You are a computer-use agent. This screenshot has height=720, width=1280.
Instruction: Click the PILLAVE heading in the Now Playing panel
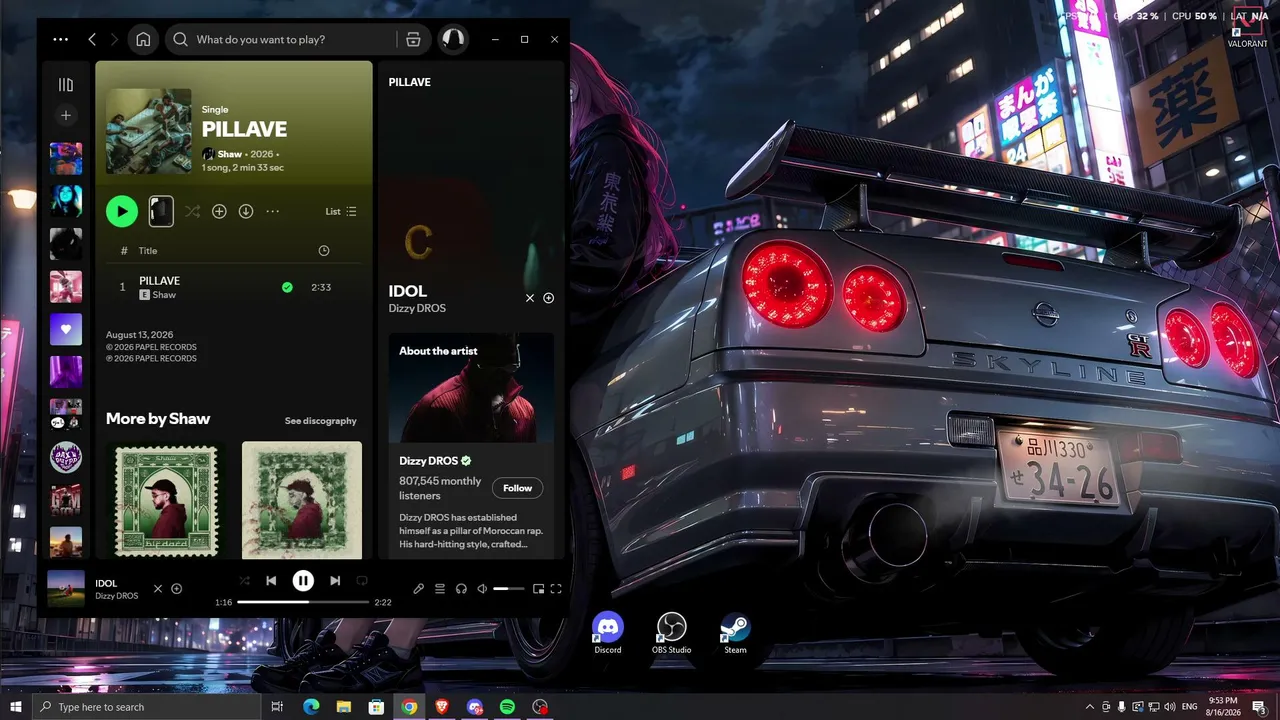click(410, 82)
